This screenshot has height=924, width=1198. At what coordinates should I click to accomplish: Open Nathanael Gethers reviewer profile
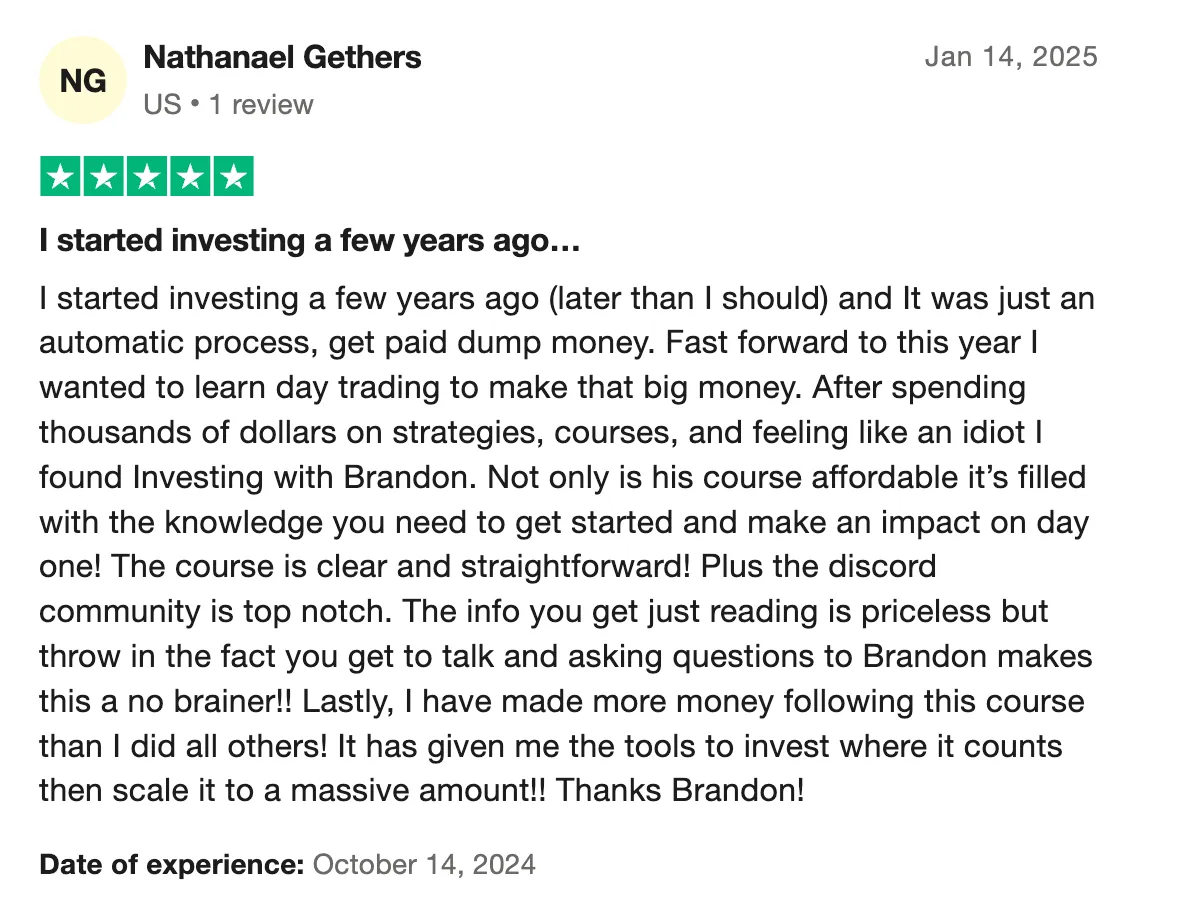282,57
